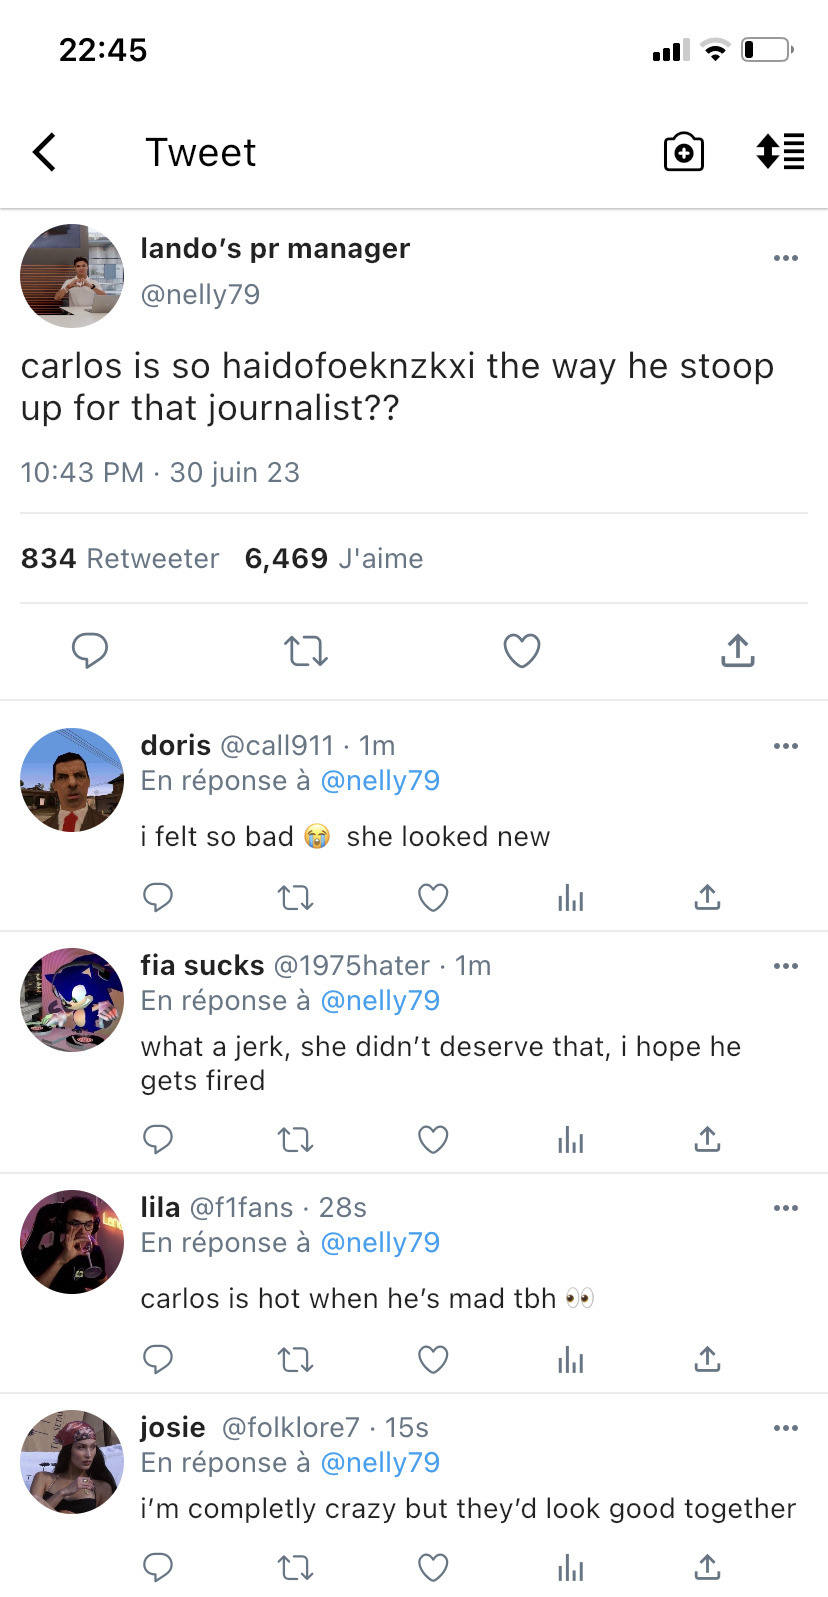Screen dimensions: 828x1597
Task: Like doris's reply
Action: (x=433, y=898)
